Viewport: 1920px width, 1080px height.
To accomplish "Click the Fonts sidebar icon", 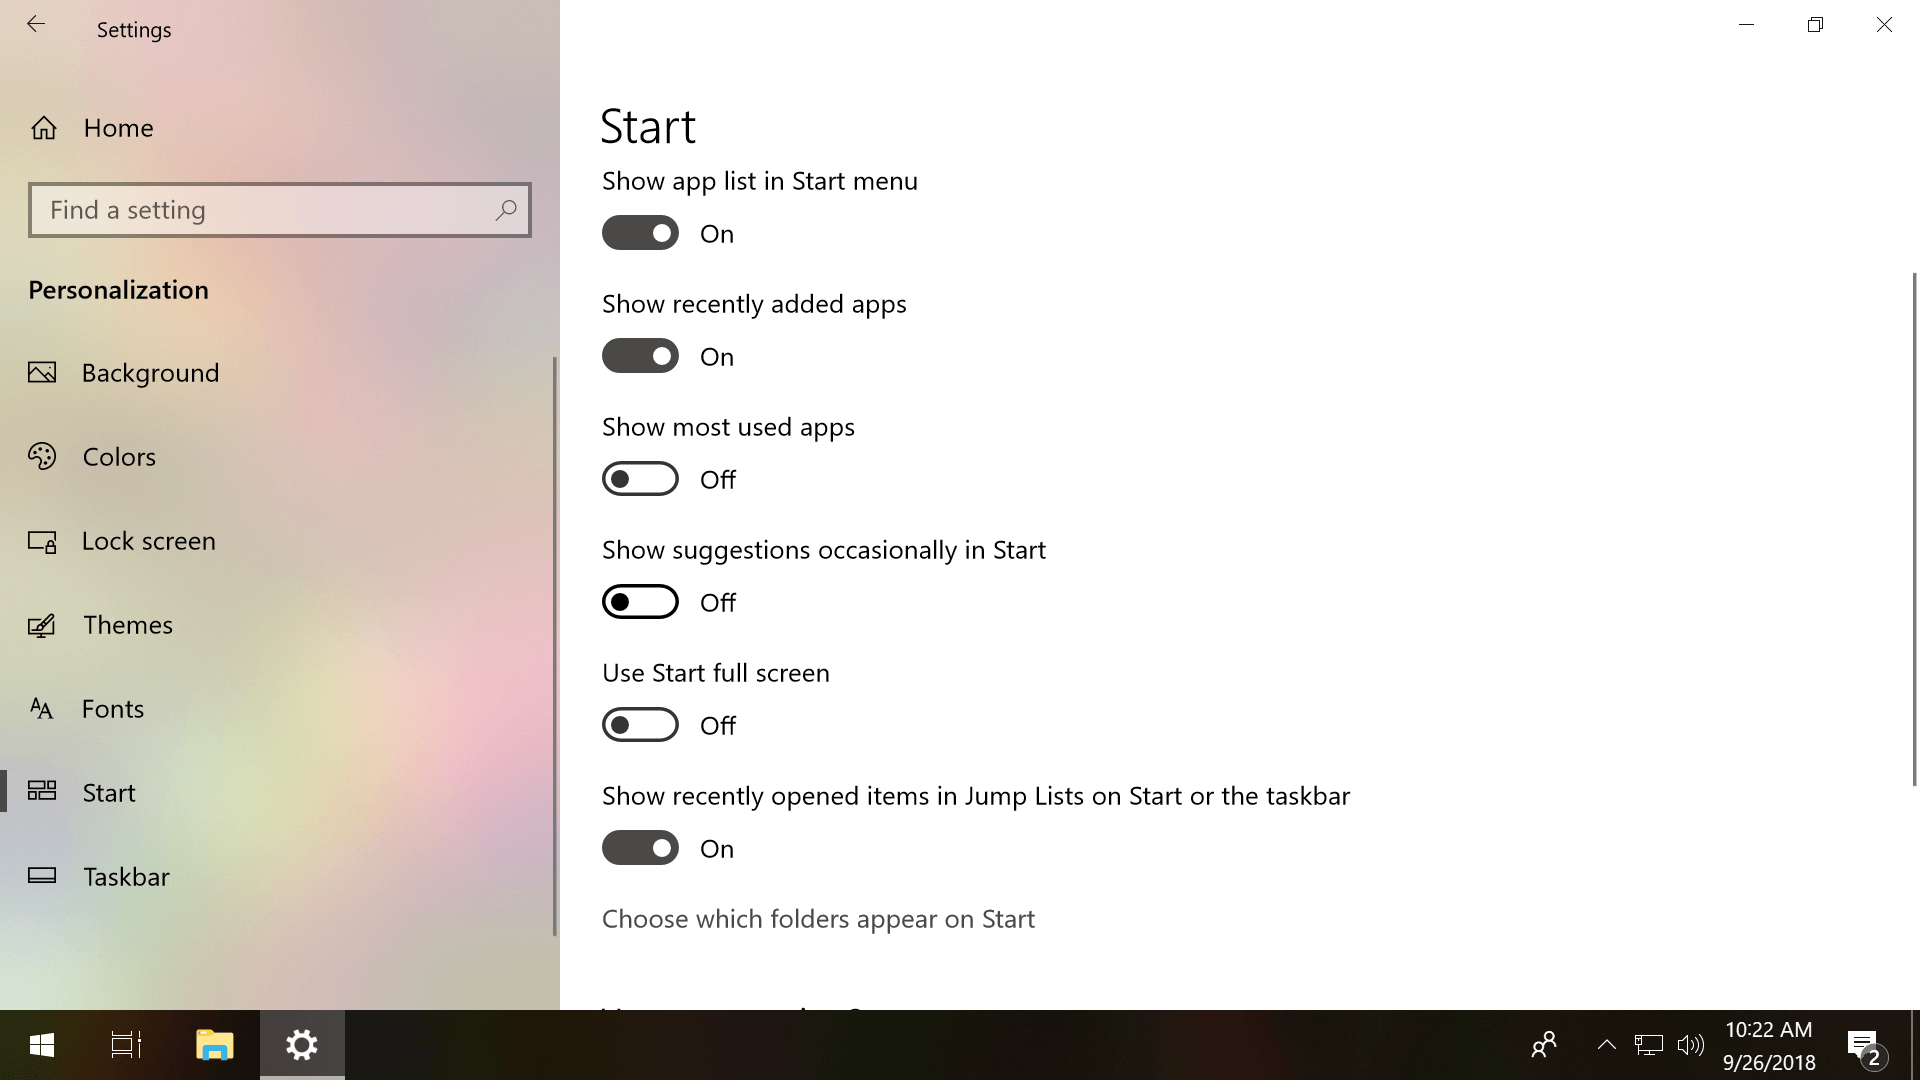I will click(x=42, y=709).
